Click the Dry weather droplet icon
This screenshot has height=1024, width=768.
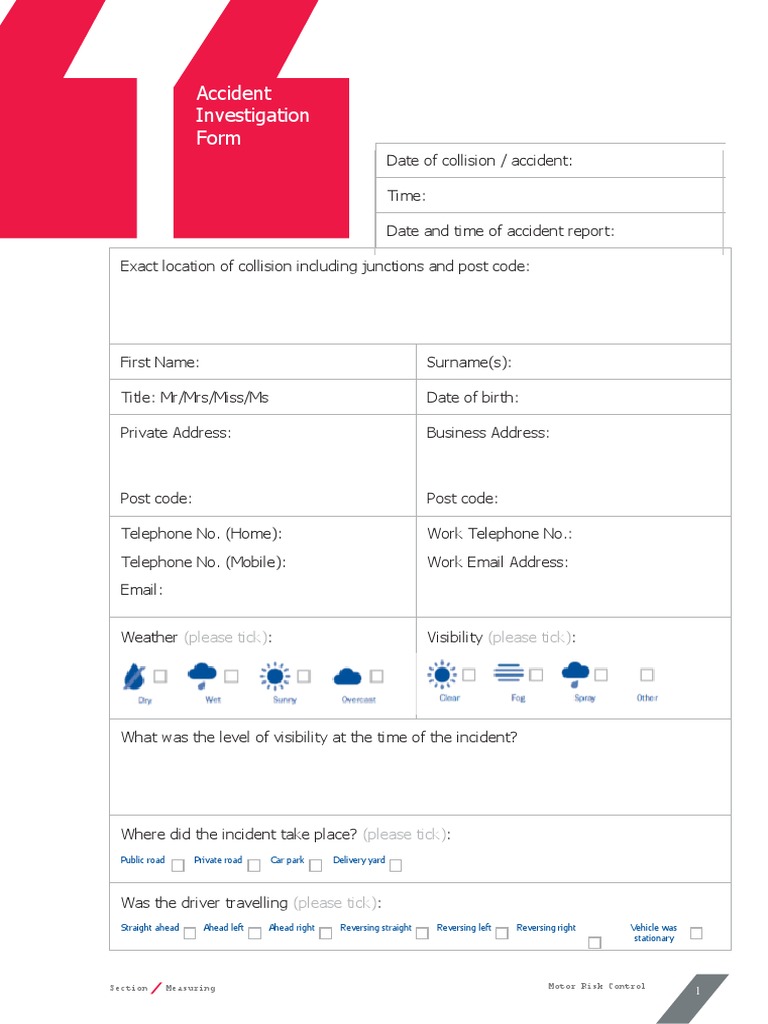(134, 677)
